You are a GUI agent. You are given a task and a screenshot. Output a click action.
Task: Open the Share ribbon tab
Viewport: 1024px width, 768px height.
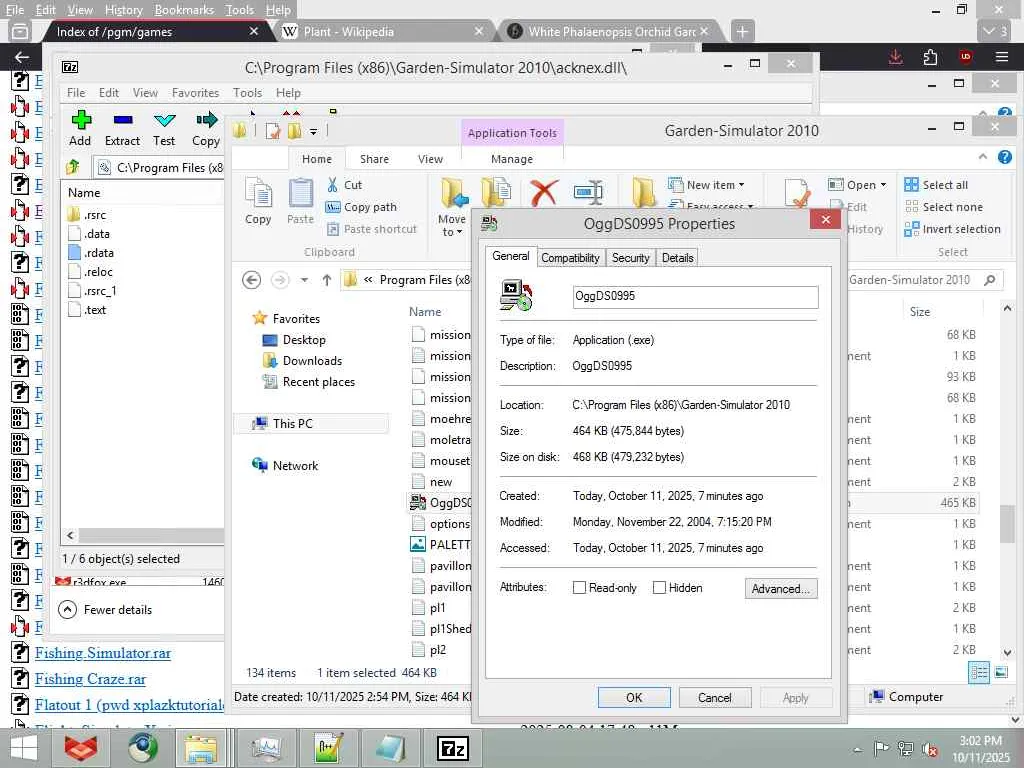tap(374, 159)
